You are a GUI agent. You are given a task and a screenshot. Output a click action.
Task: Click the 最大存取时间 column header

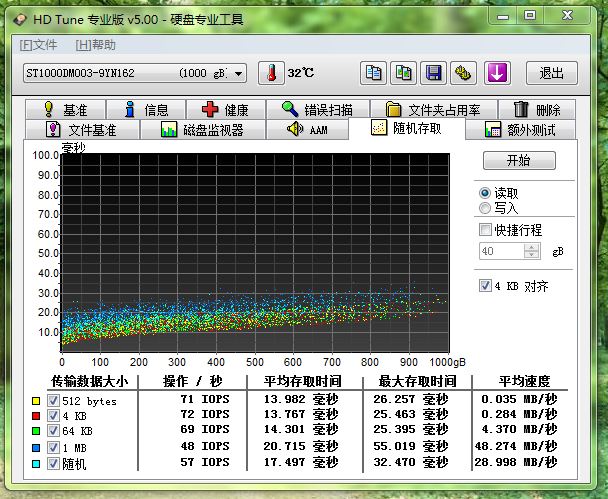click(417, 381)
